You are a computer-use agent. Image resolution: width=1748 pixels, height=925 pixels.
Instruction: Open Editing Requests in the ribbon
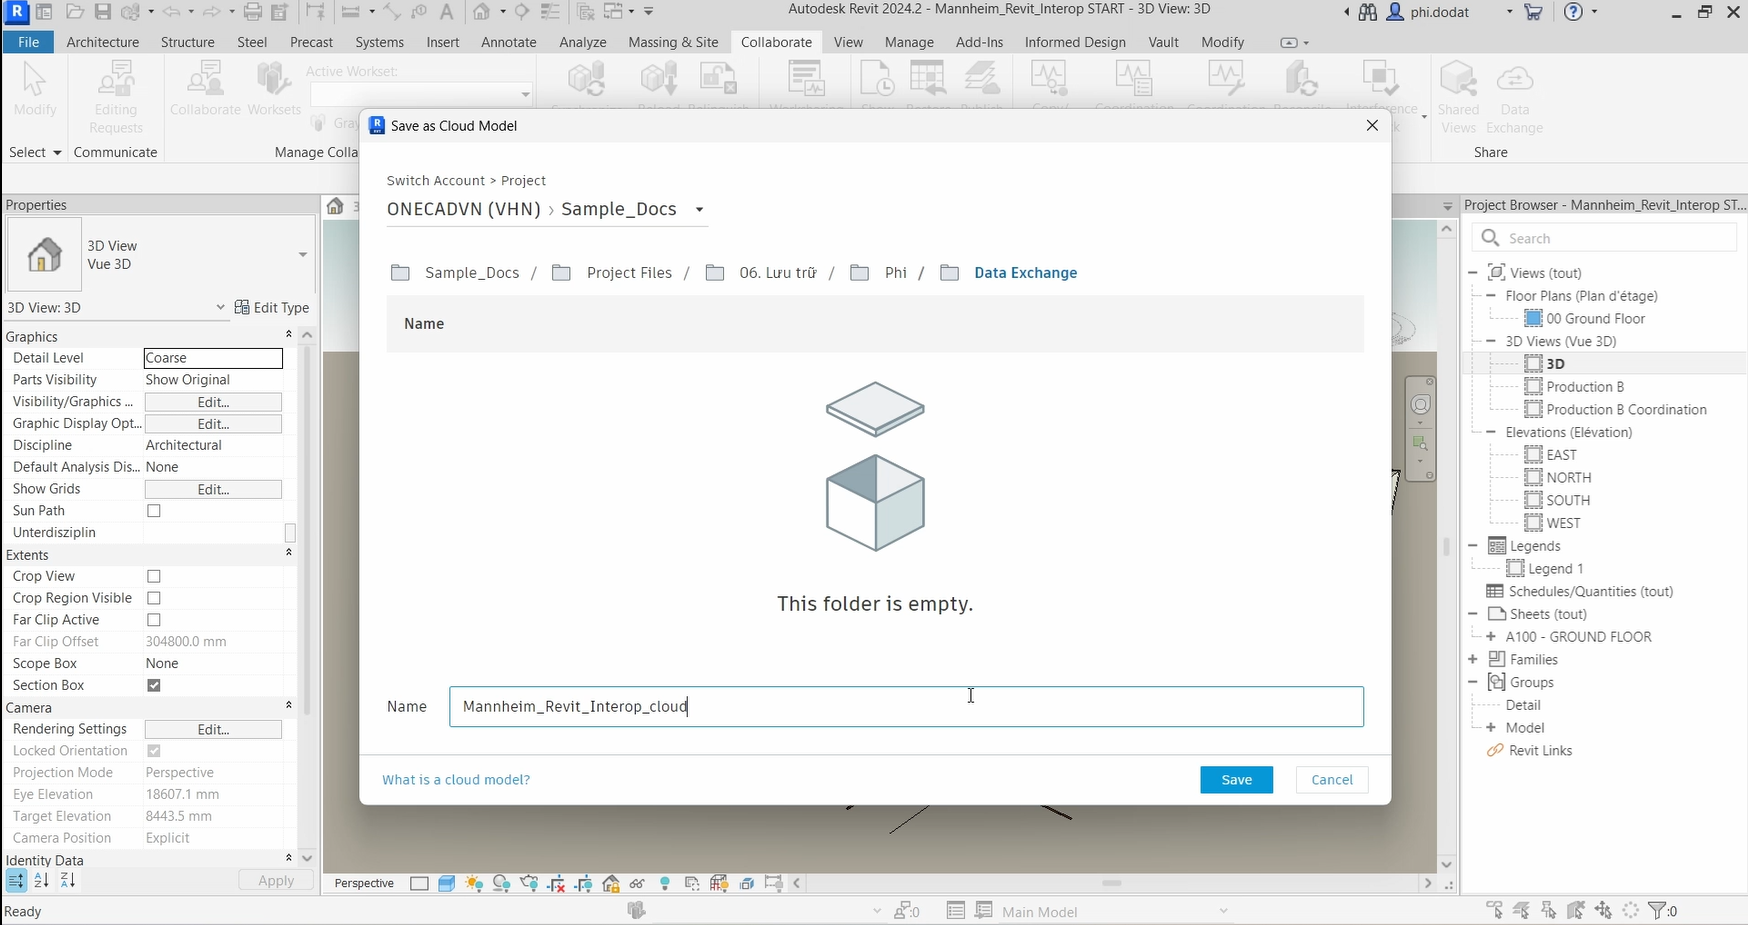(x=116, y=97)
